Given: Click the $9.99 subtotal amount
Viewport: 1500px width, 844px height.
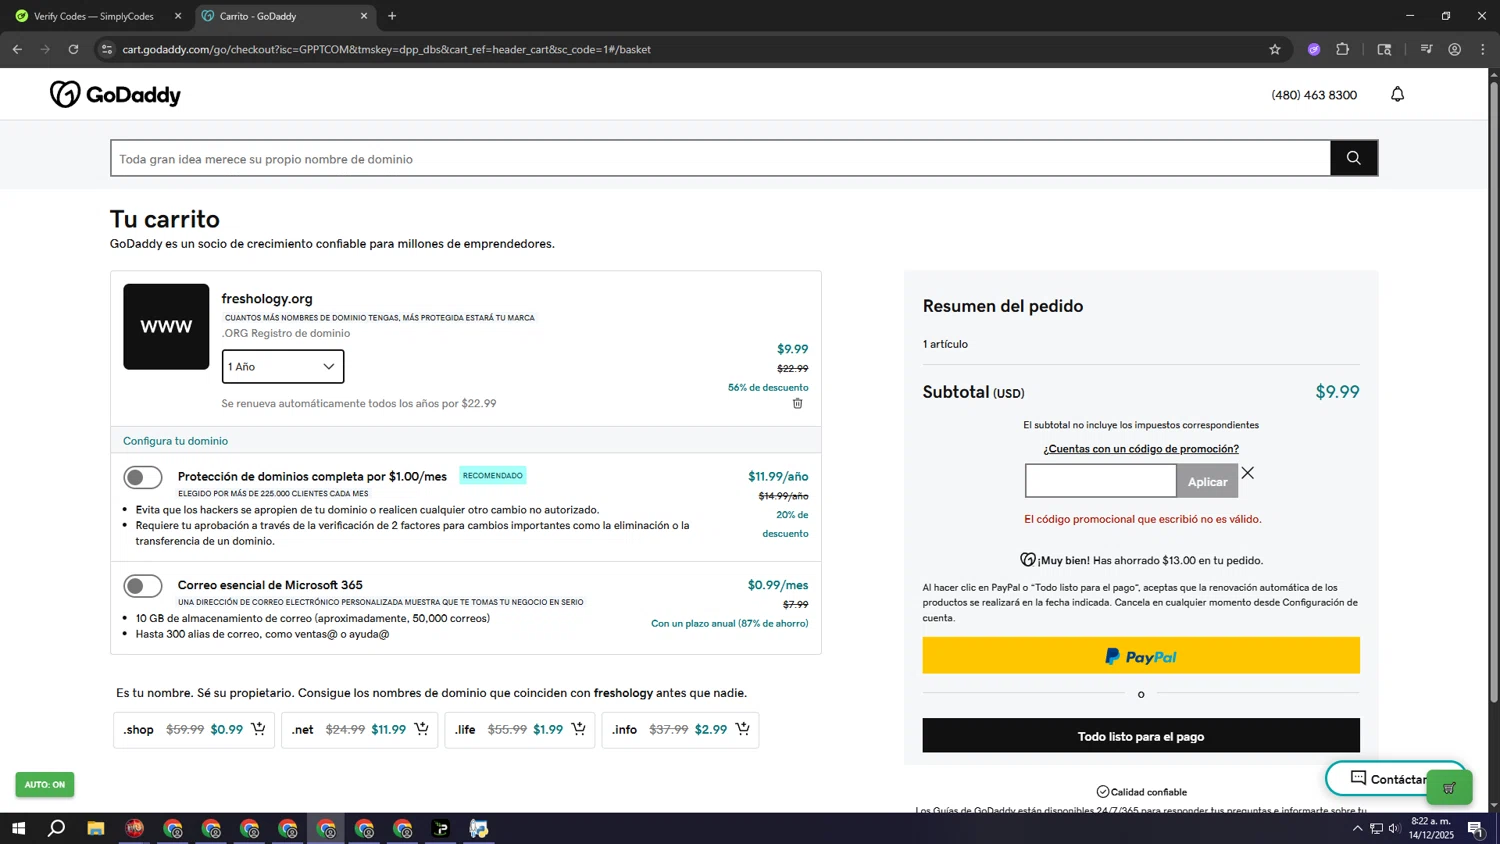Looking at the screenshot, I should point(1337,392).
